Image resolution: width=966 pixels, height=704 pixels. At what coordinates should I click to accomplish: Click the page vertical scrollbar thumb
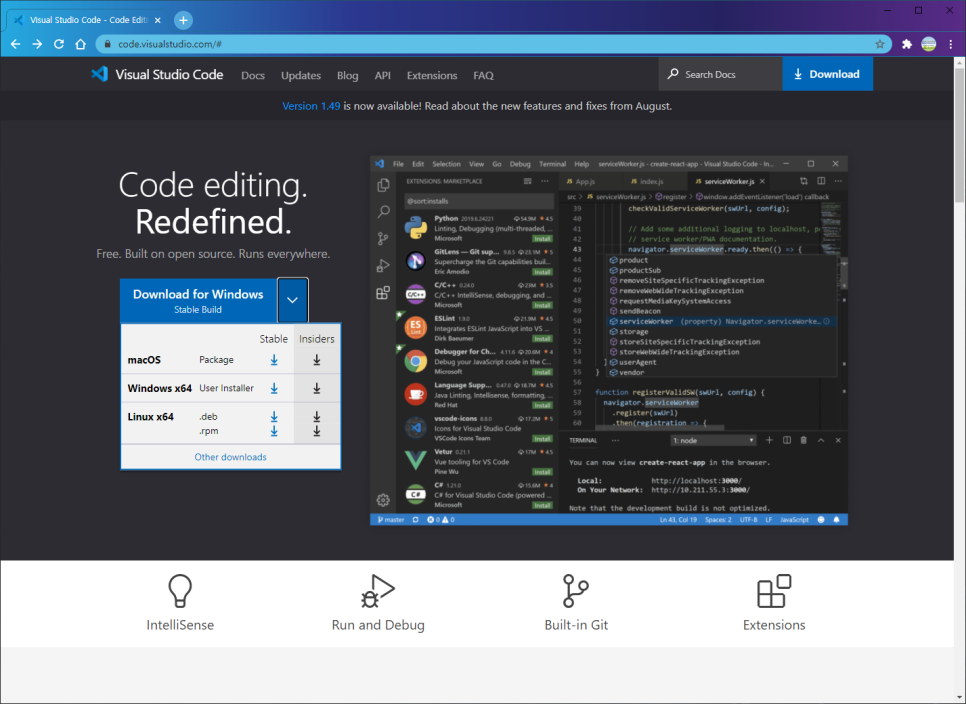tap(959, 135)
